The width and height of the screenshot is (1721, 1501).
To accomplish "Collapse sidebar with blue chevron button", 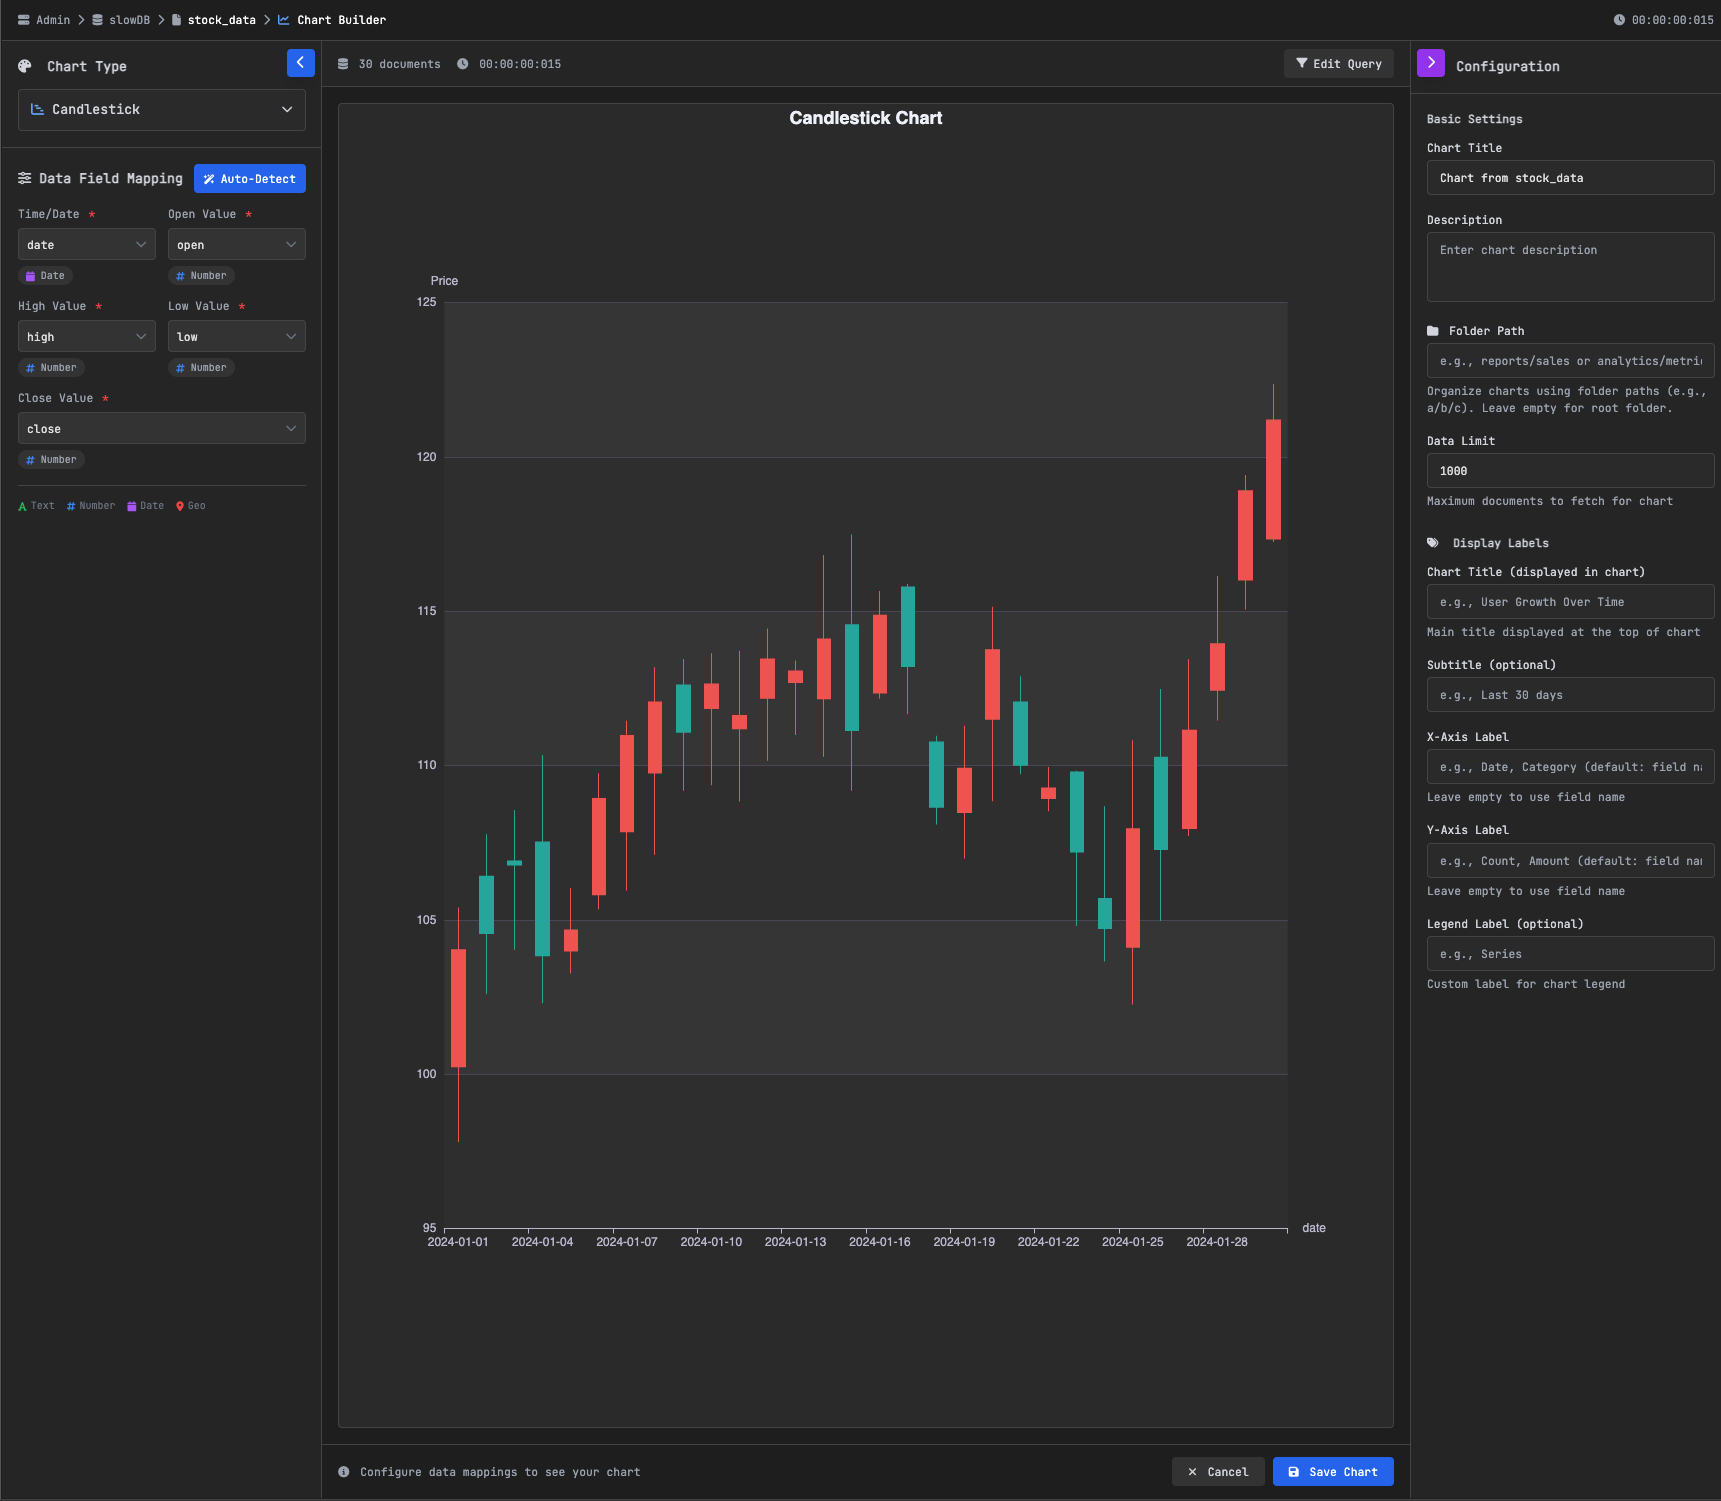I will tap(300, 62).
